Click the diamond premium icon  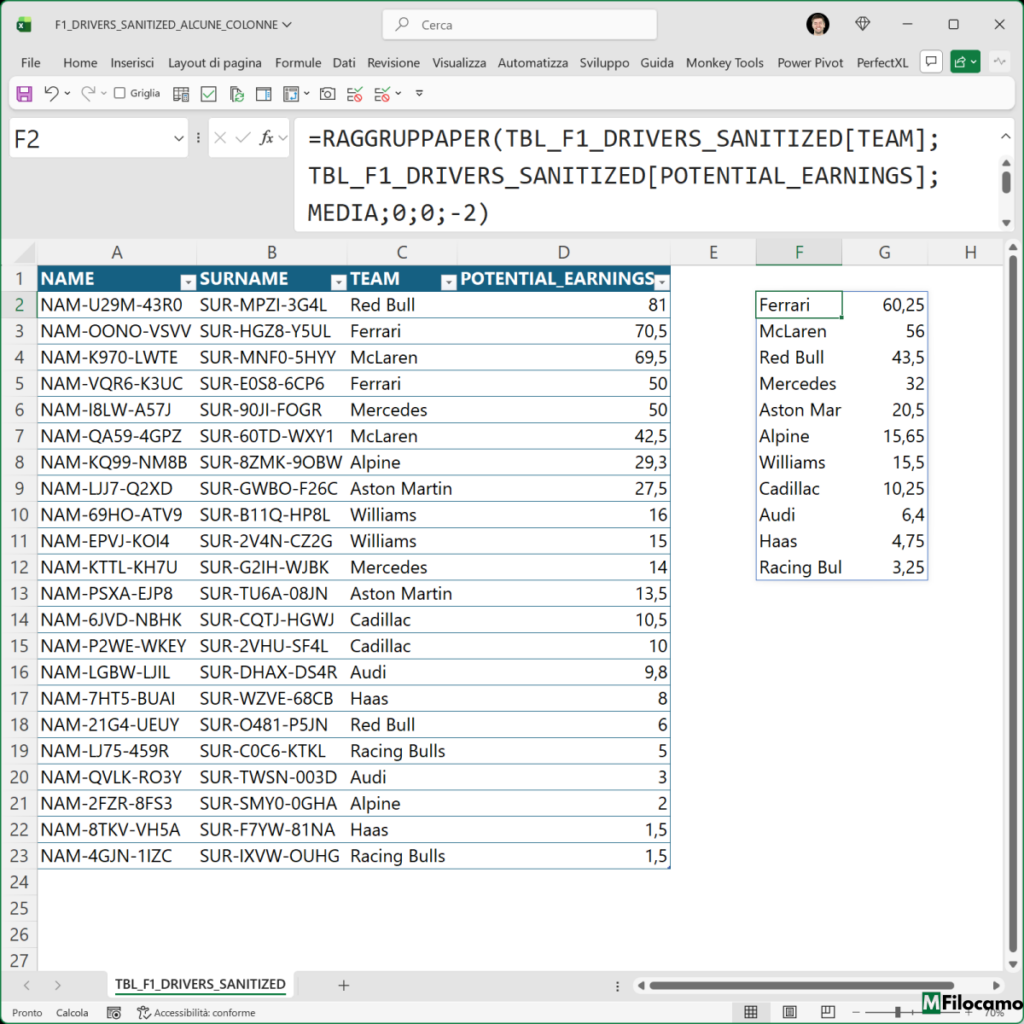pyautogui.click(x=863, y=24)
